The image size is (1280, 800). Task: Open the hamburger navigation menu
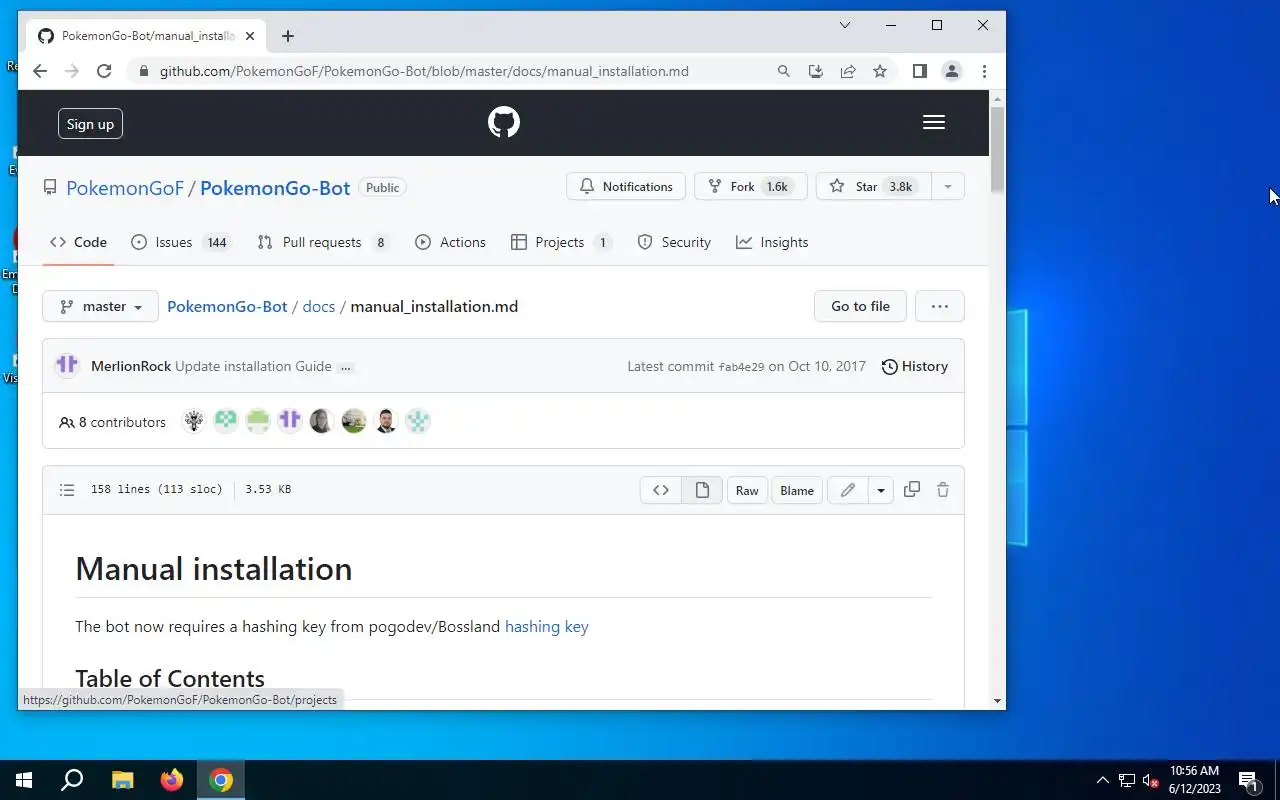coord(934,122)
